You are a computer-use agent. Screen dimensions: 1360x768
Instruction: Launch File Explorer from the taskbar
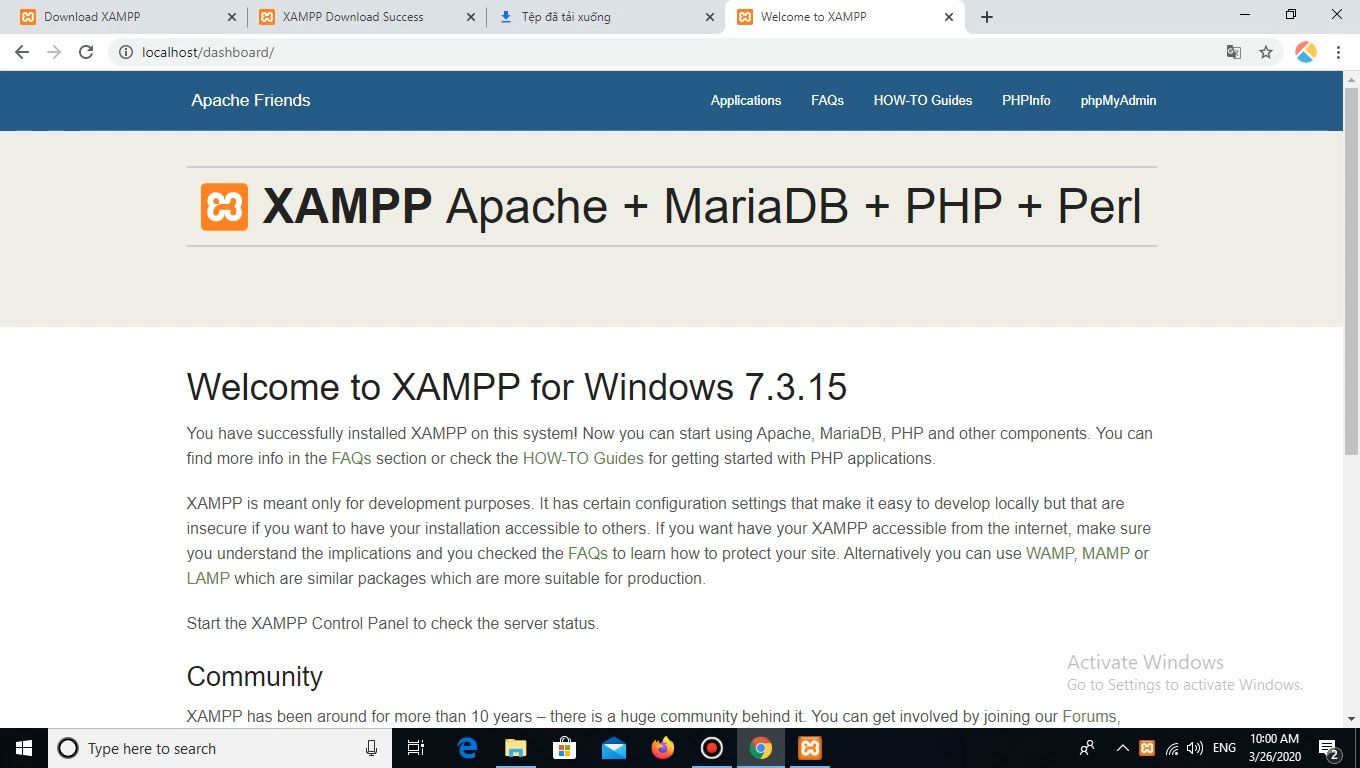(x=515, y=748)
